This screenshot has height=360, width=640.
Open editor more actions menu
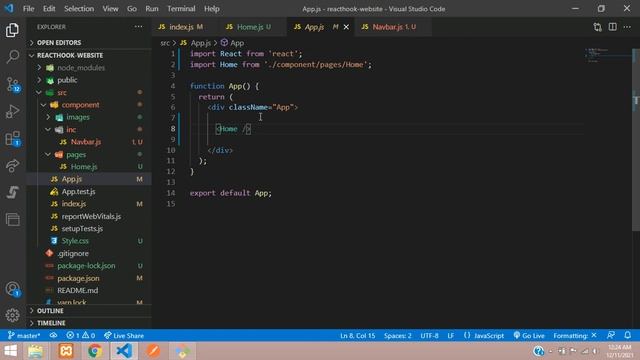[x=627, y=27]
